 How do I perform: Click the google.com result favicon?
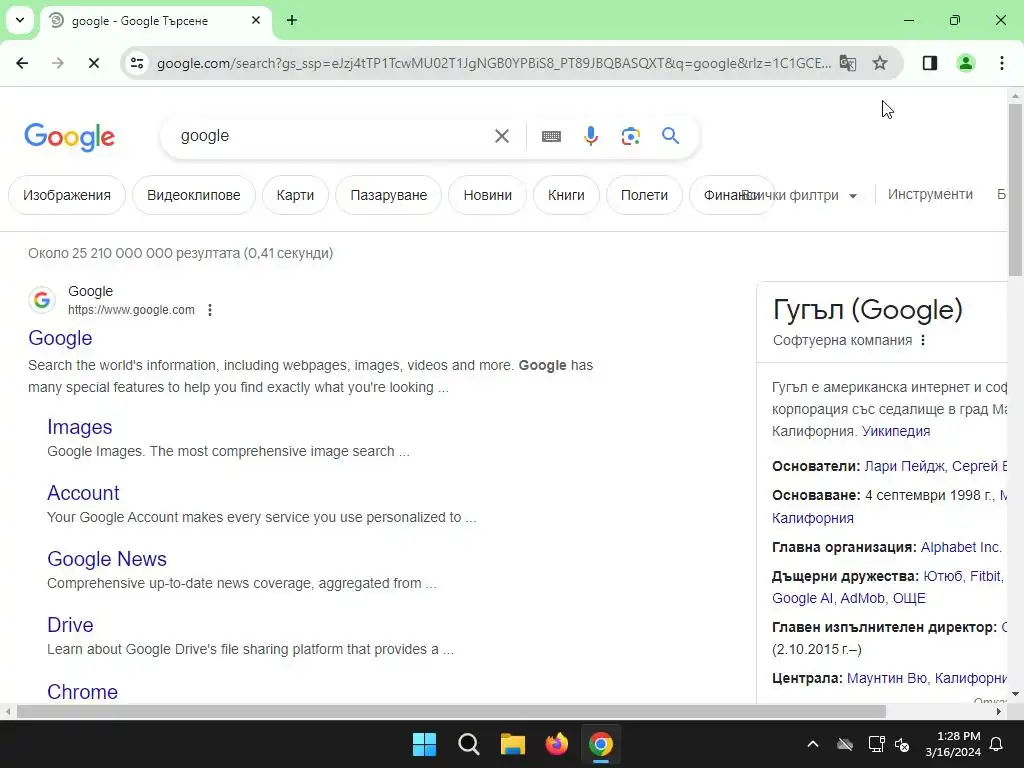42,300
